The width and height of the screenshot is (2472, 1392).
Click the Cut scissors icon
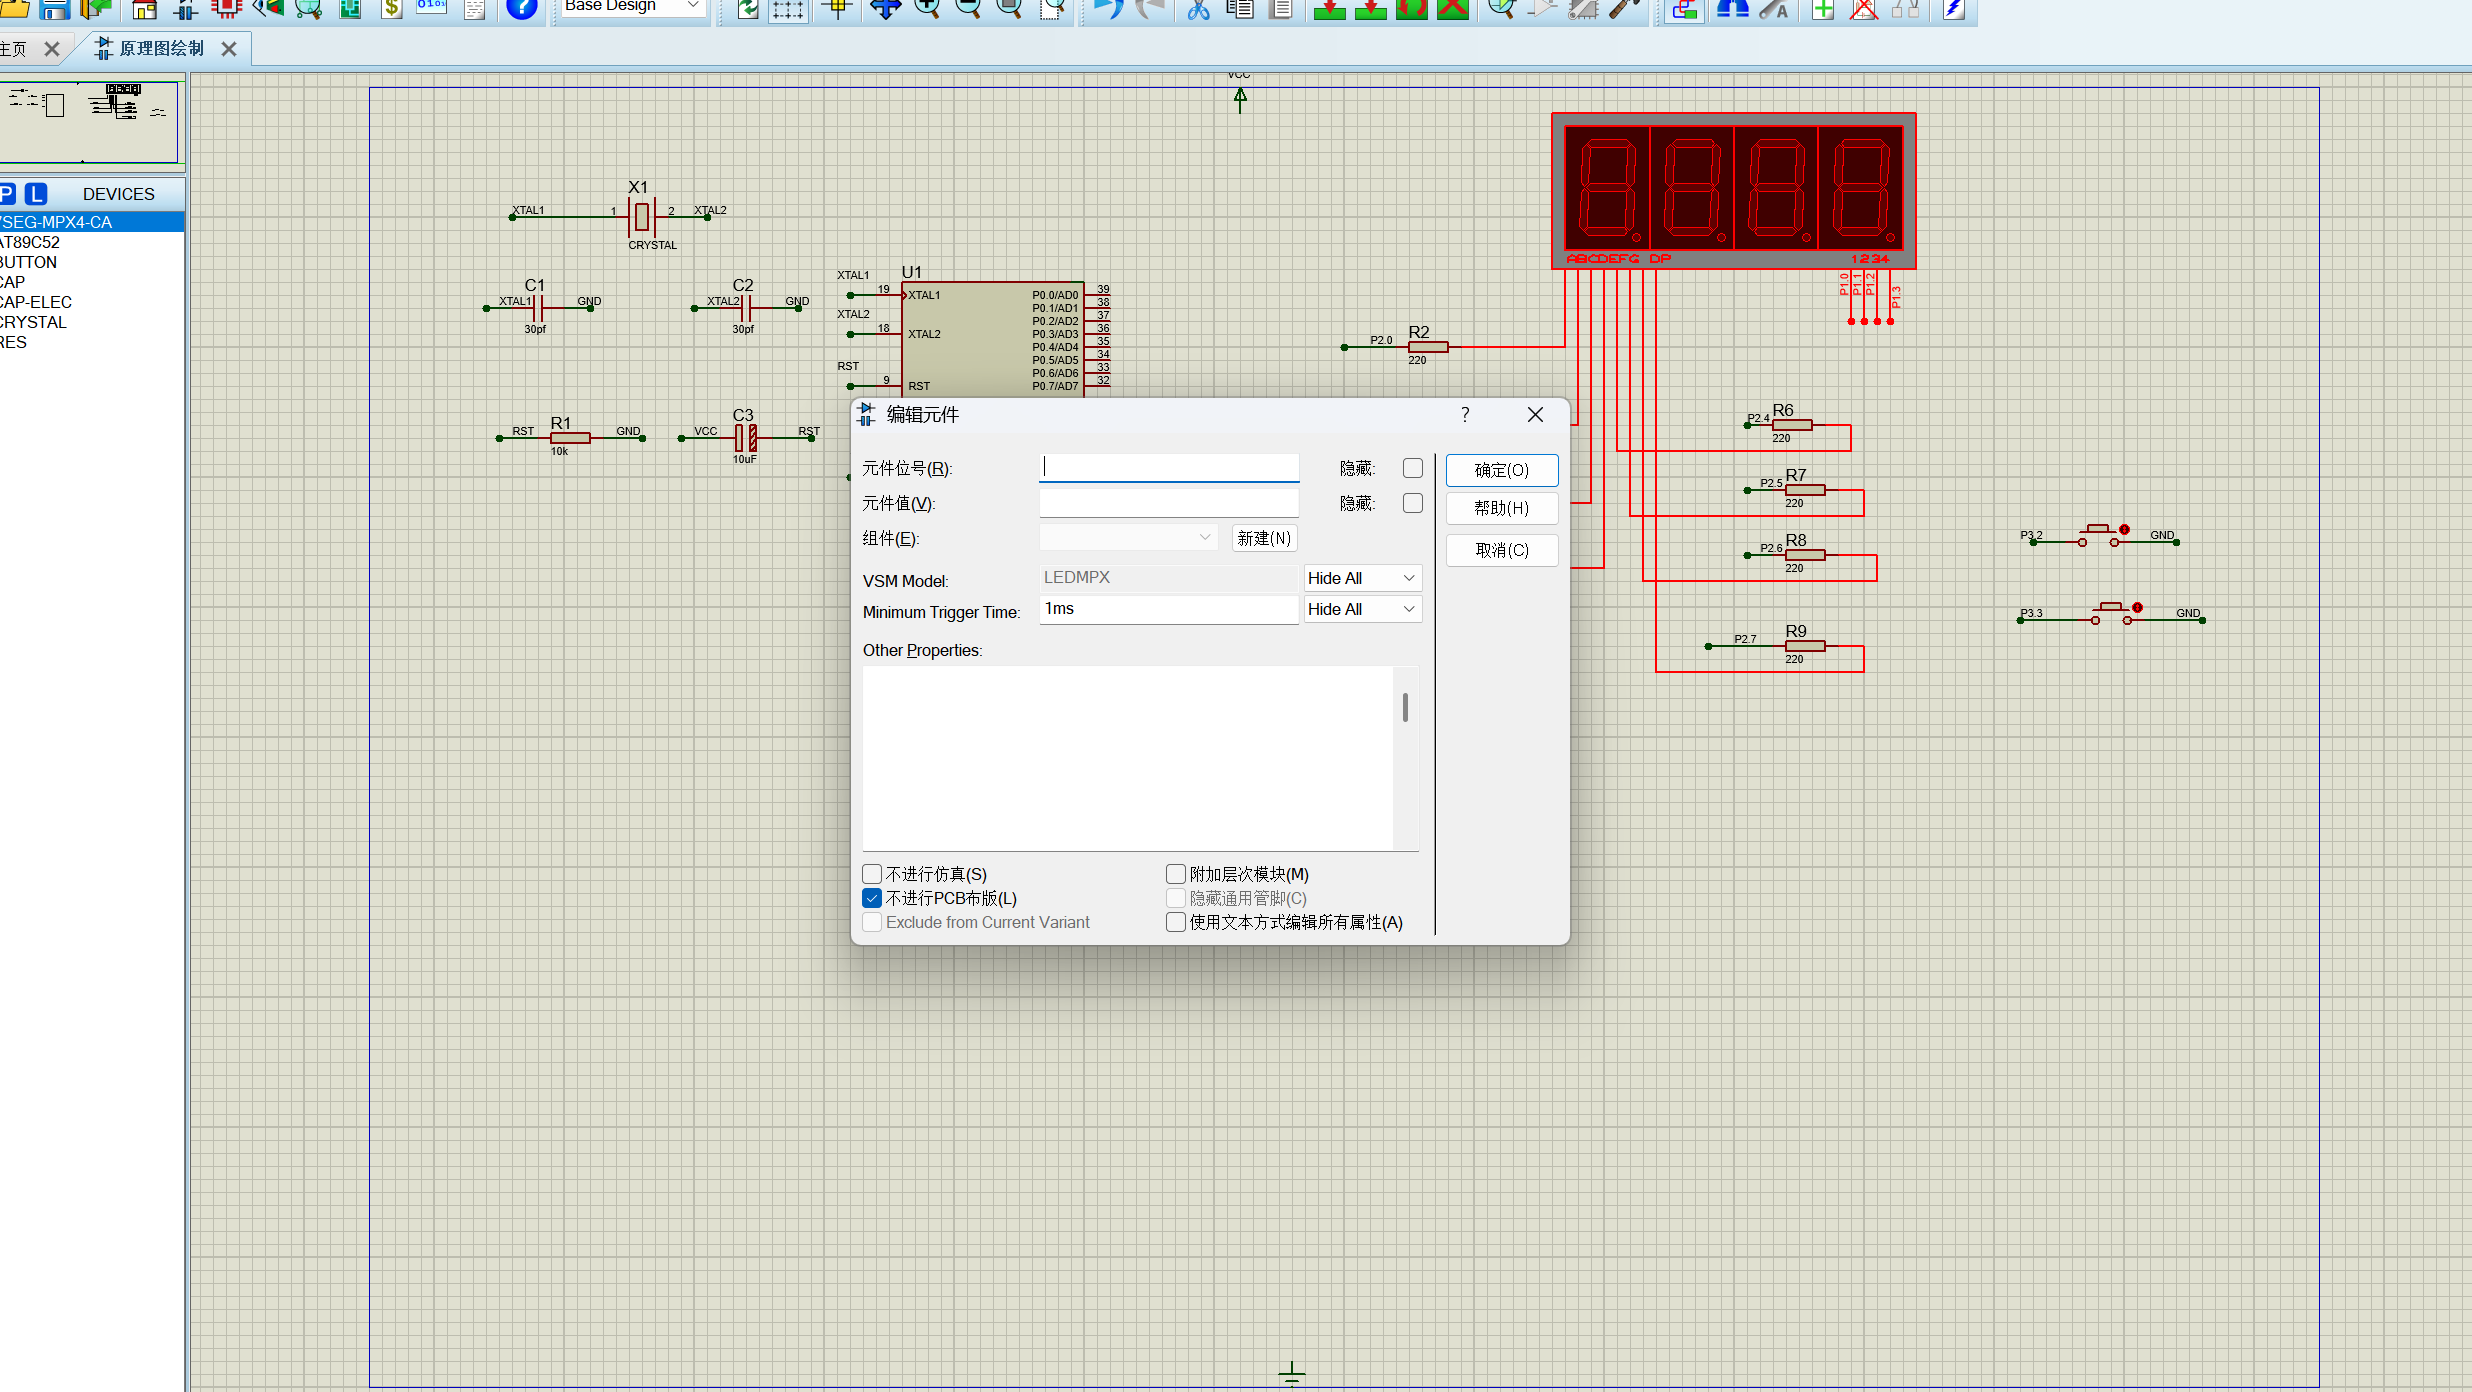click(x=1198, y=9)
